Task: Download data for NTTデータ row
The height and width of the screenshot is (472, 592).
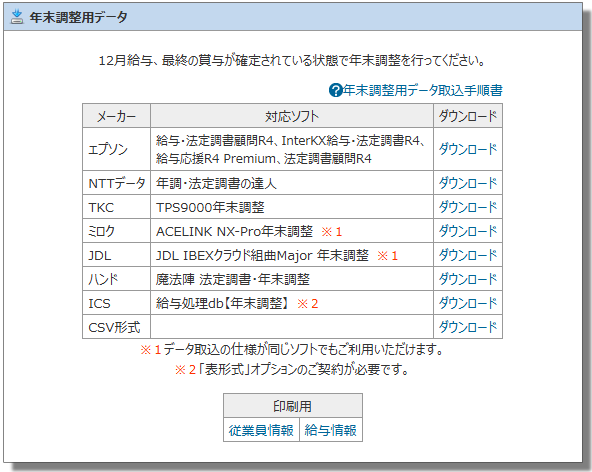Action: (x=468, y=183)
